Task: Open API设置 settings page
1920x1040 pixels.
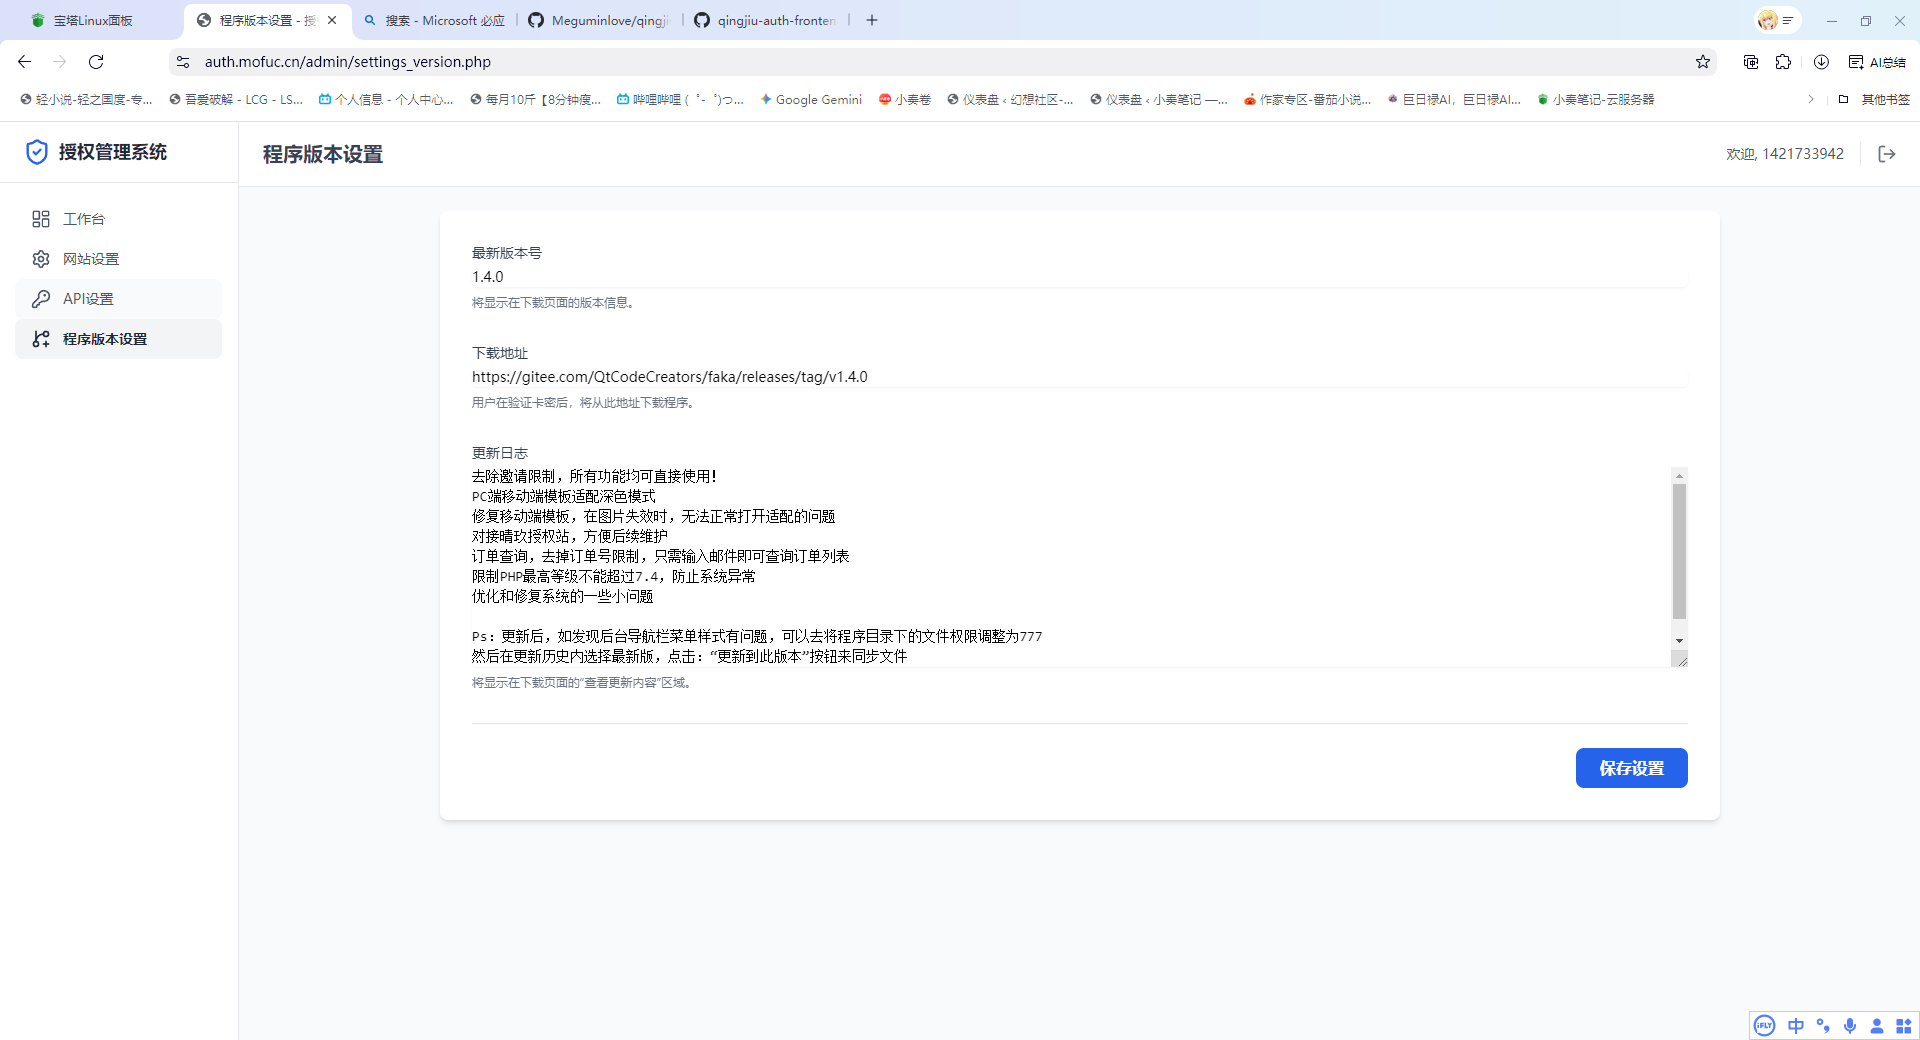Action: 88,298
